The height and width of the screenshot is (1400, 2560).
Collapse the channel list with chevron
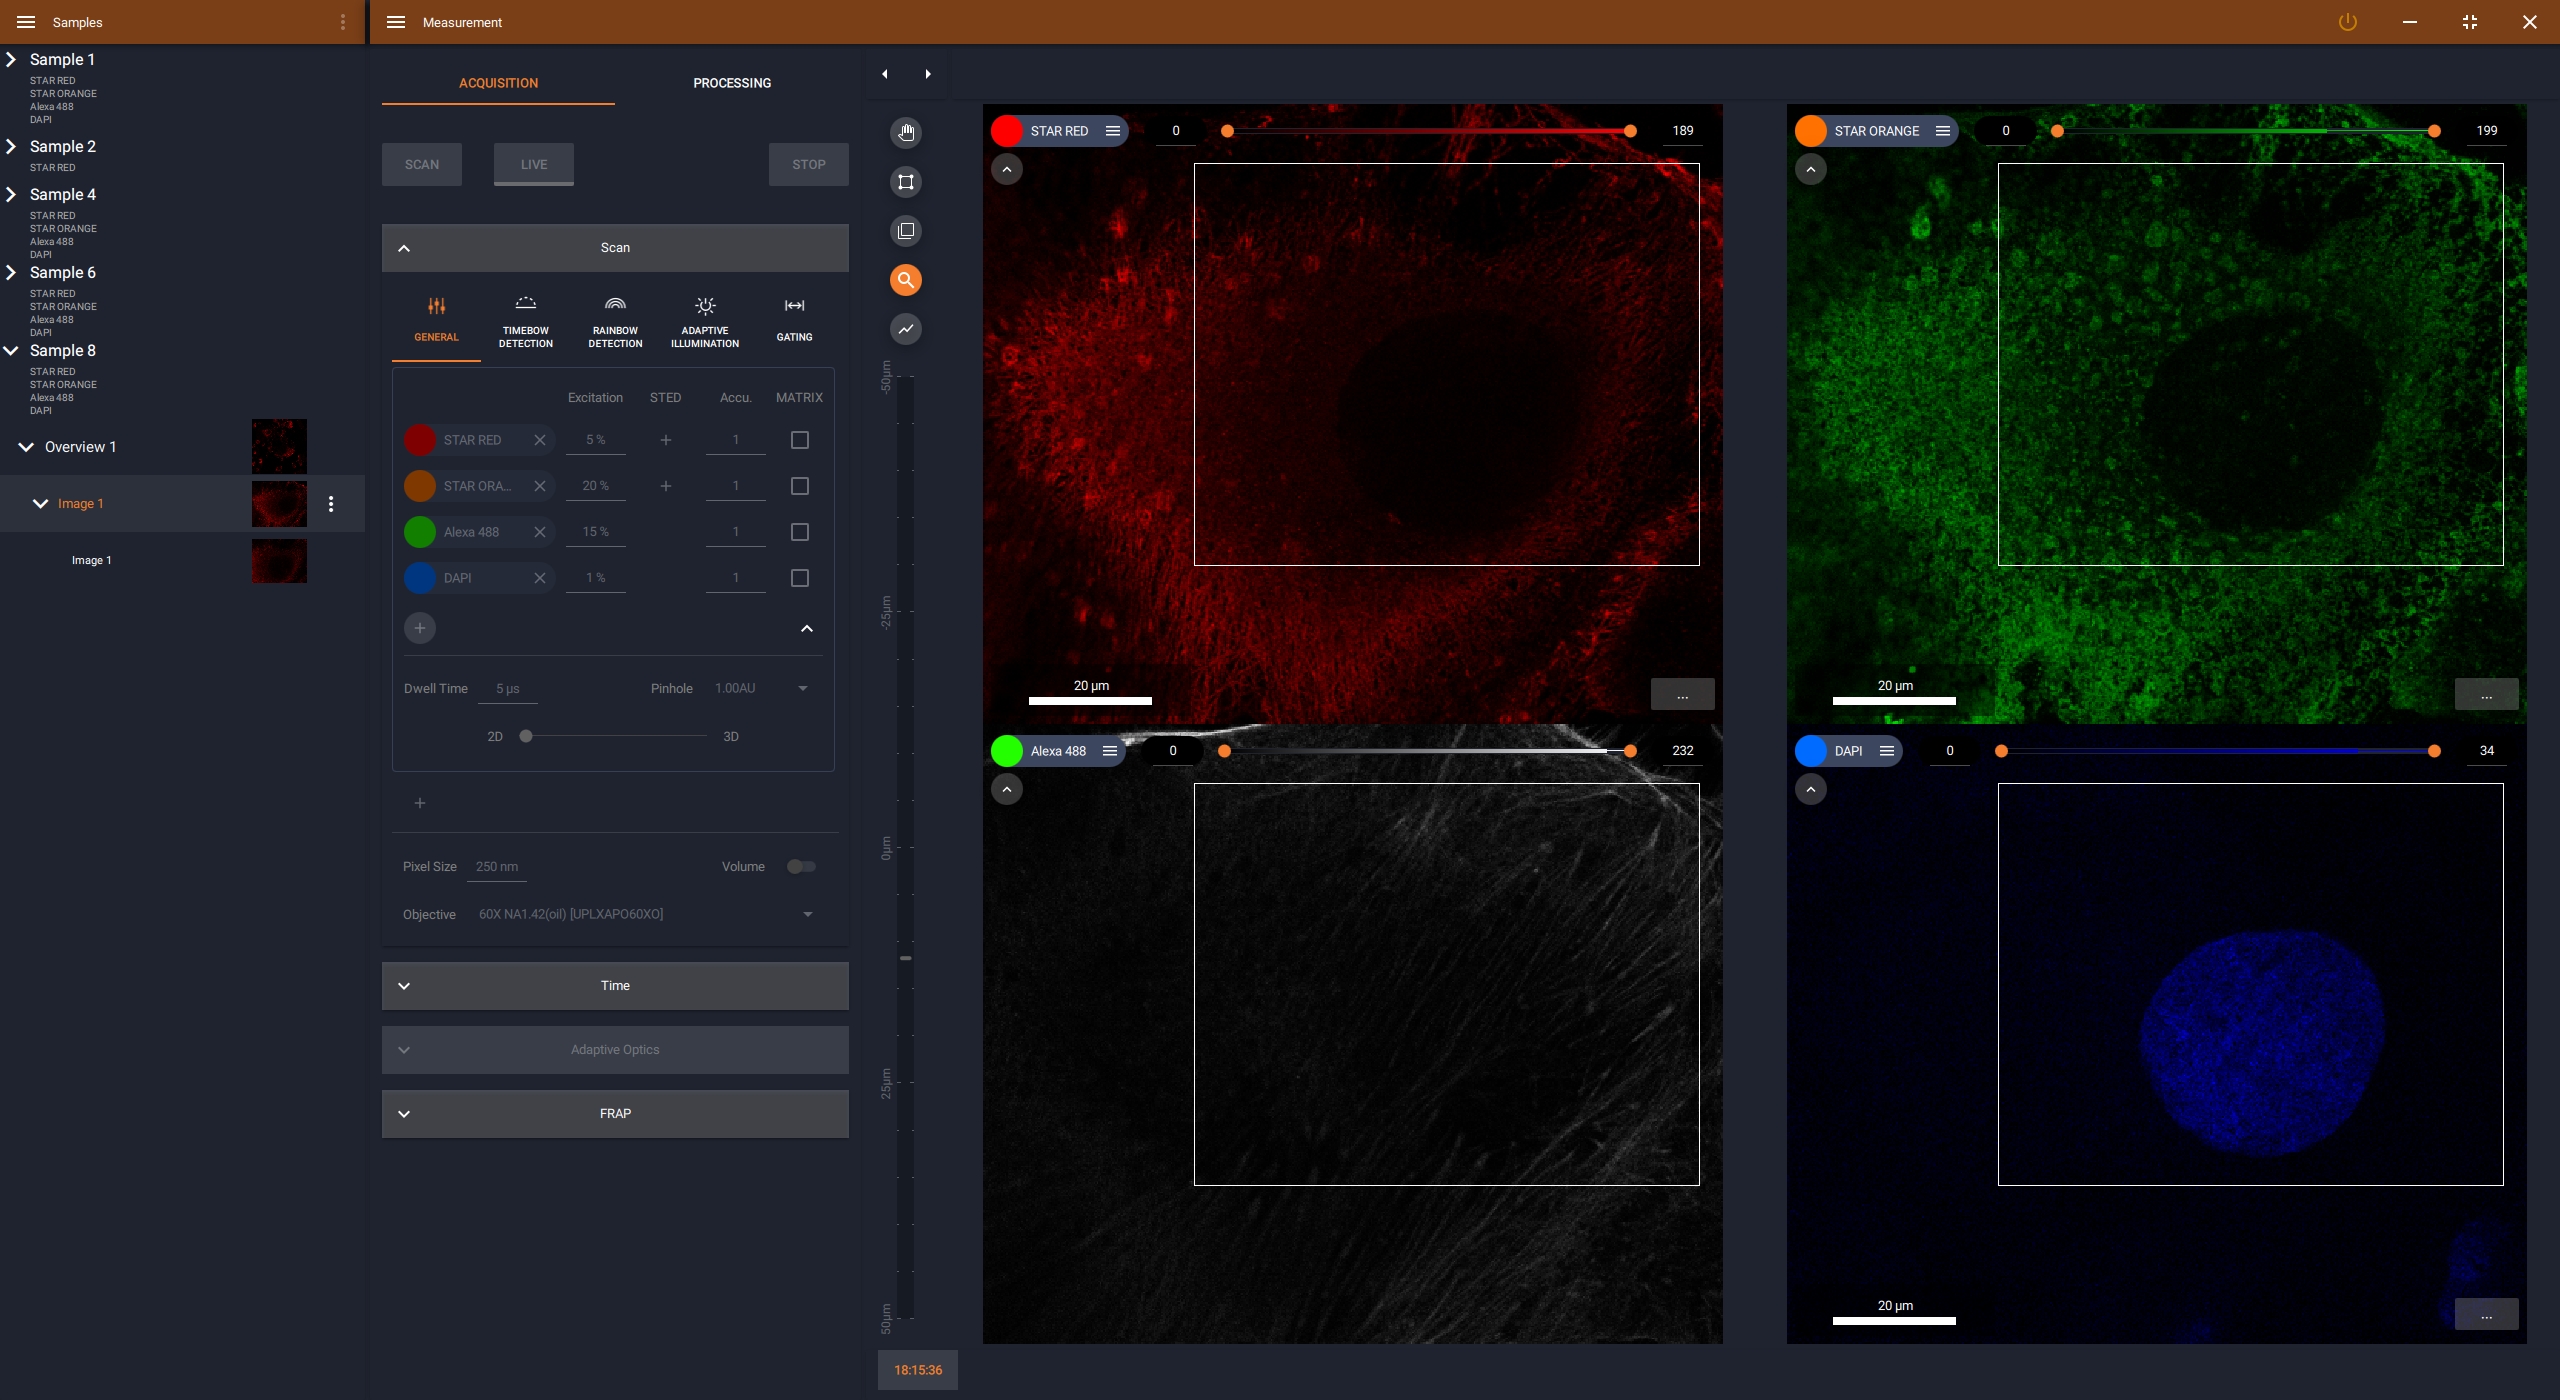(x=807, y=628)
